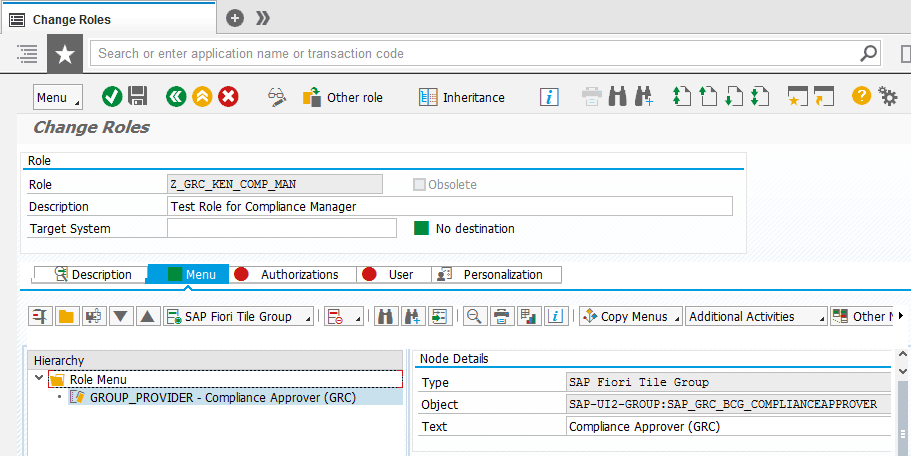Image resolution: width=911 pixels, height=456 pixels.
Task: Click the Inheritance button
Action: coord(462,97)
